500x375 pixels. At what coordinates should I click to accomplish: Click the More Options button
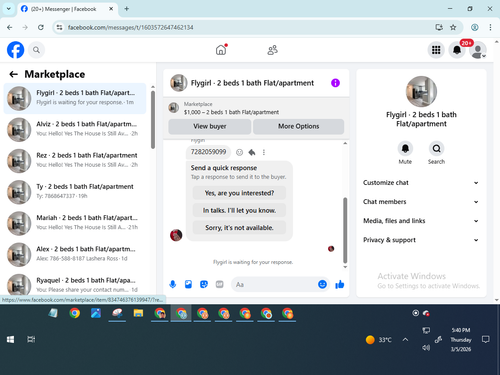(x=299, y=126)
